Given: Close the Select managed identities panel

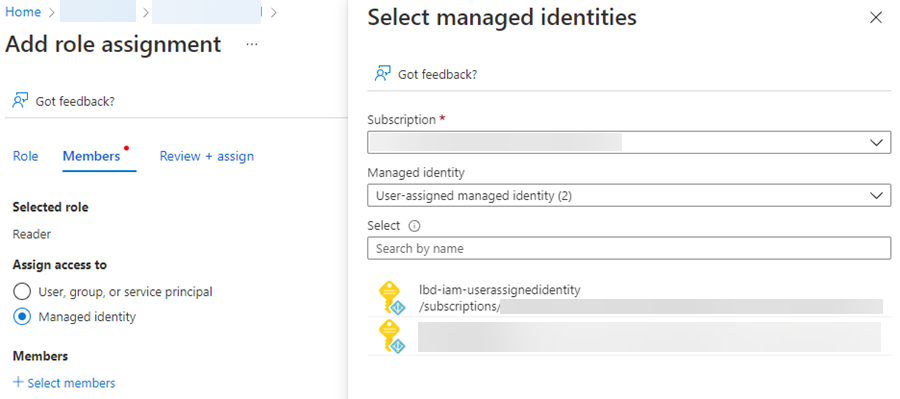Looking at the screenshot, I should (875, 18).
